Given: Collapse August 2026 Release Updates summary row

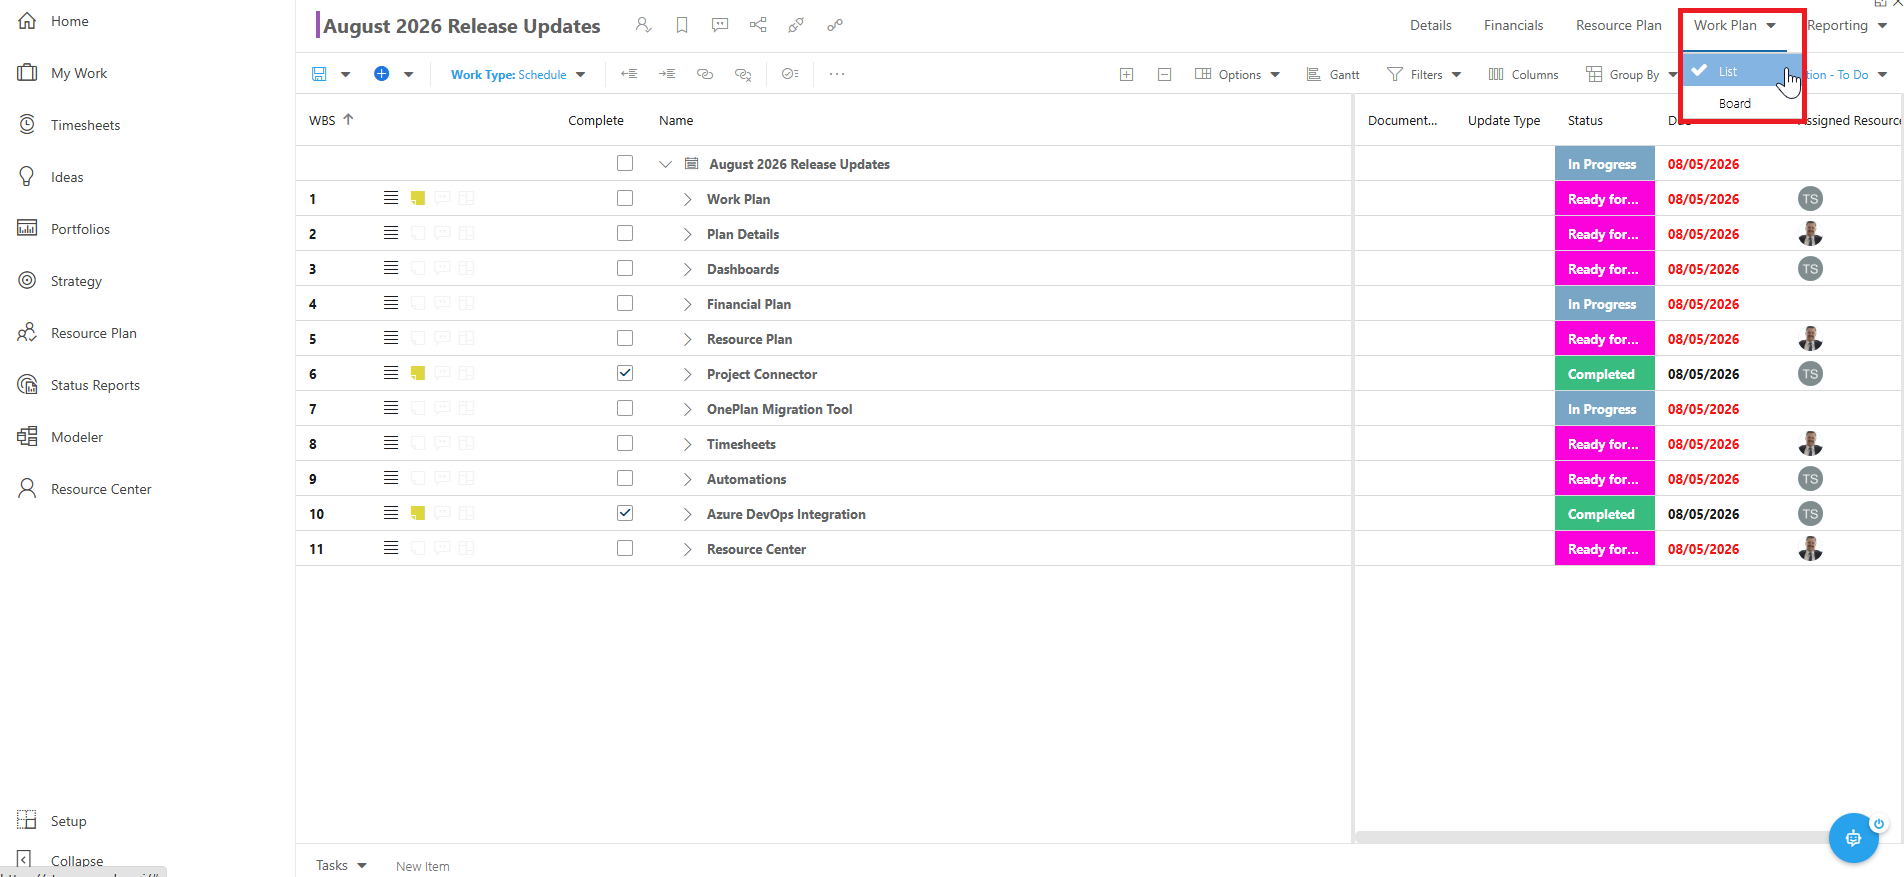Looking at the screenshot, I should (x=665, y=164).
